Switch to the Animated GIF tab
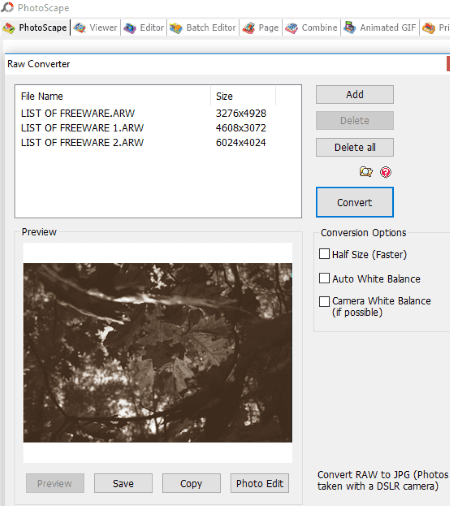The width and height of the screenshot is (450, 506). pyautogui.click(x=380, y=28)
